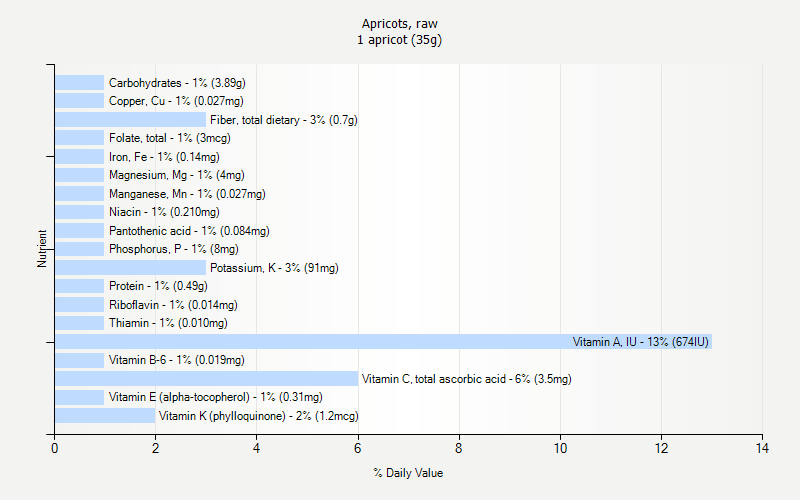Click the Phosphorus, P 1% label
800x500 pixels.
pyautogui.click(x=173, y=249)
